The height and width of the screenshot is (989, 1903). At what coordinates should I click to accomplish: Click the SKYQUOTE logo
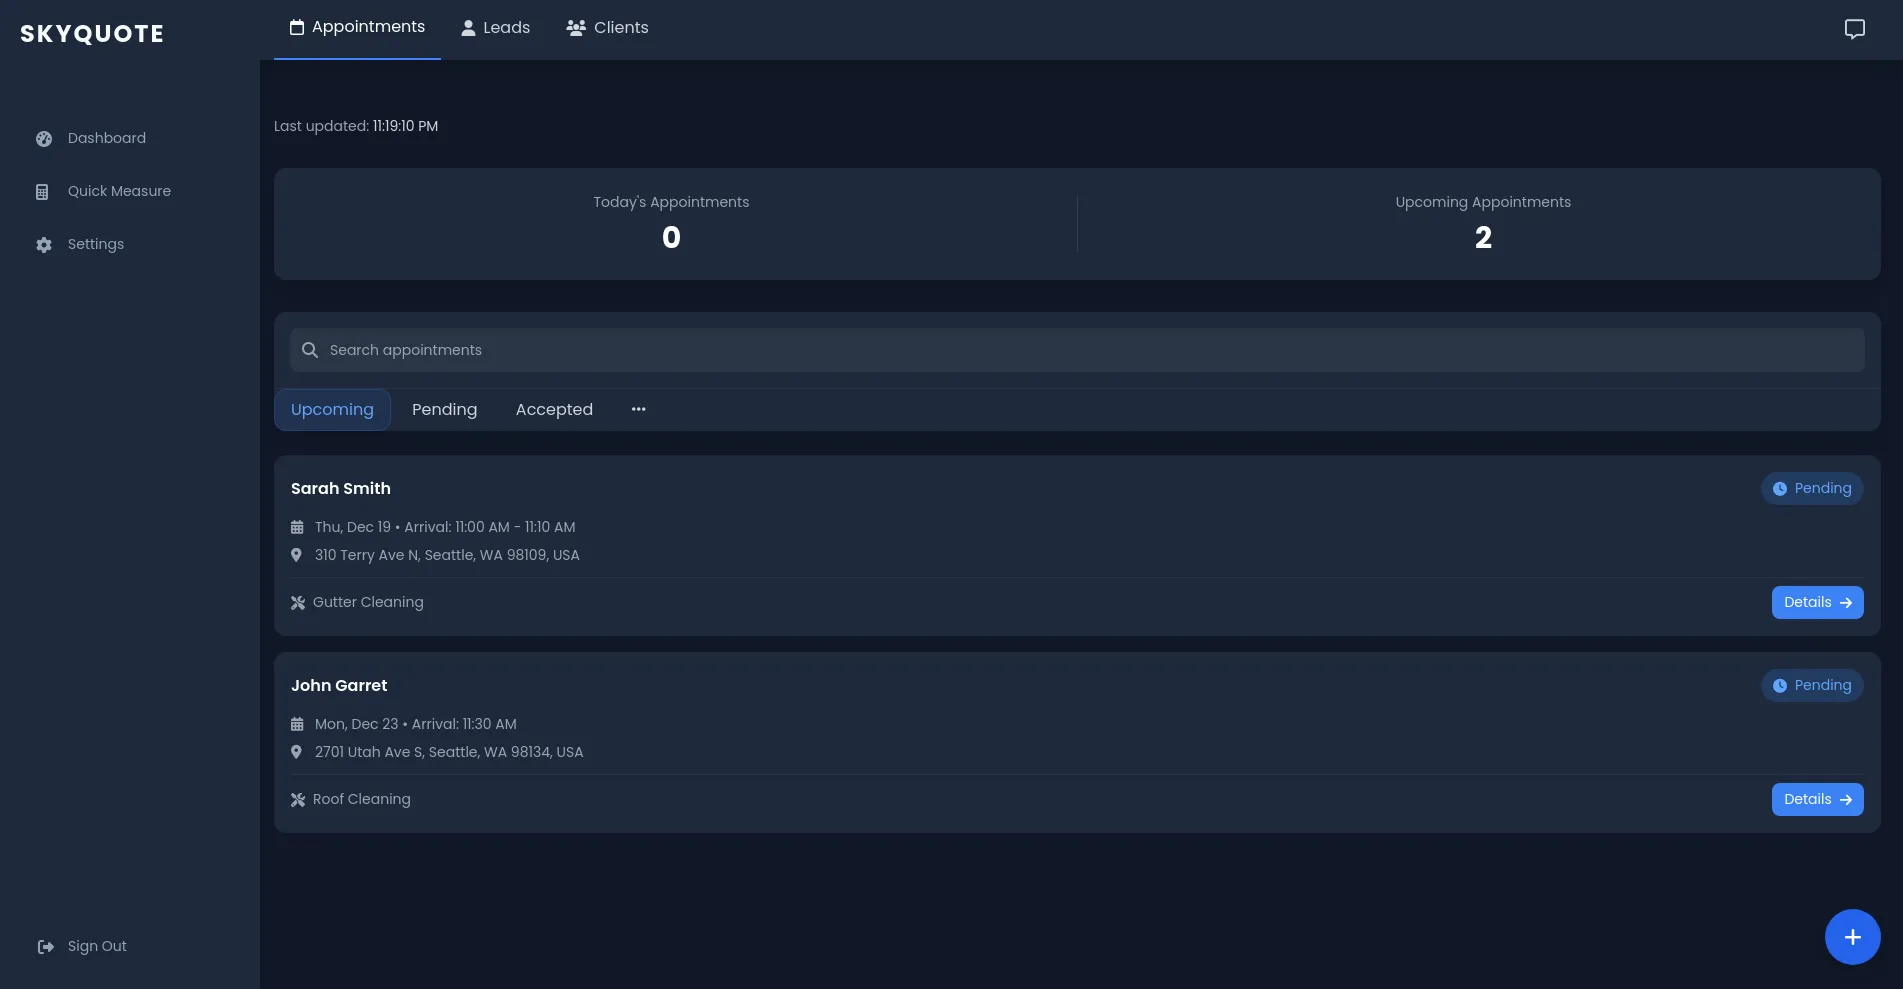[x=92, y=34]
